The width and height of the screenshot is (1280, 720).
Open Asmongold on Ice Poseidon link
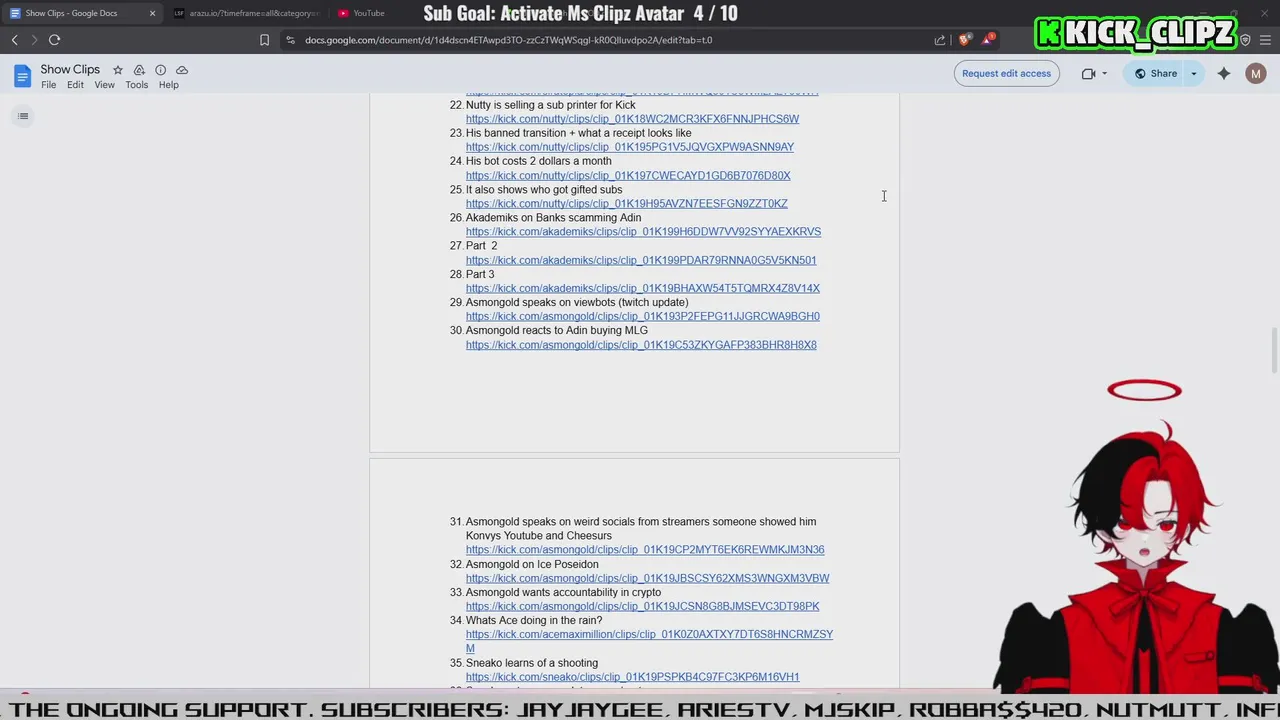coord(647,578)
